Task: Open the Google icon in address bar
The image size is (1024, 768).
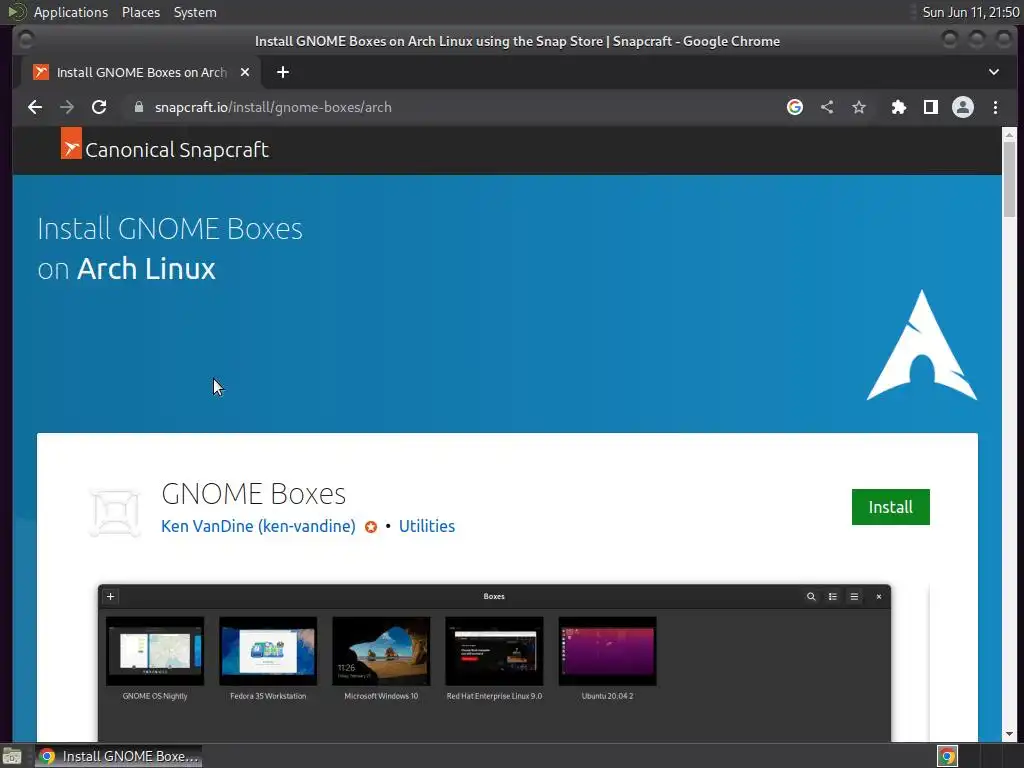Action: tap(794, 107)
